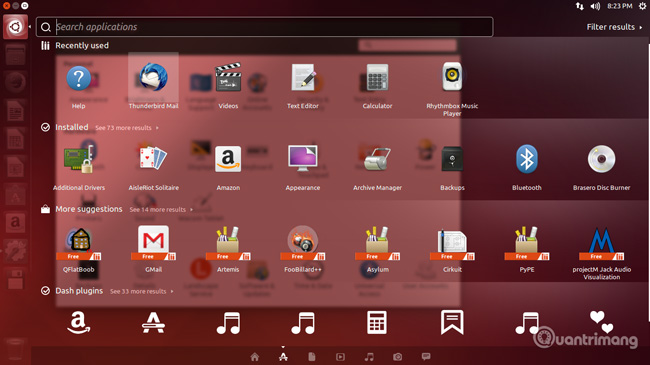The image size is (650, 365).
Task: Expand See 73 more results for Installed
Action: pyautogui.click(x=127, y=128)
